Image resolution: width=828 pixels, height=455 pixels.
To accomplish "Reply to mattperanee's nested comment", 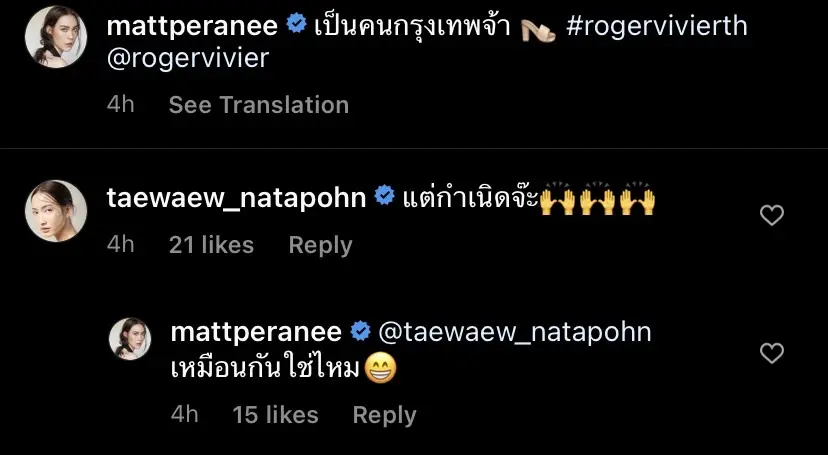I will [x=384, y=415].
